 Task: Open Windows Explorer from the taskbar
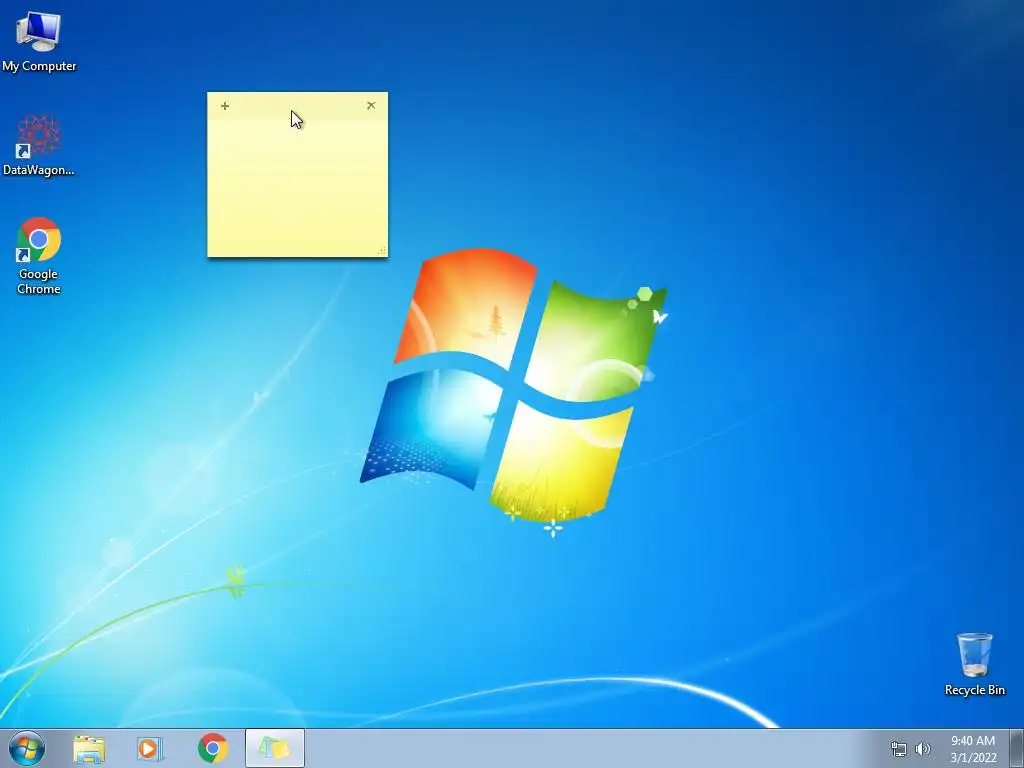(89, 748)
